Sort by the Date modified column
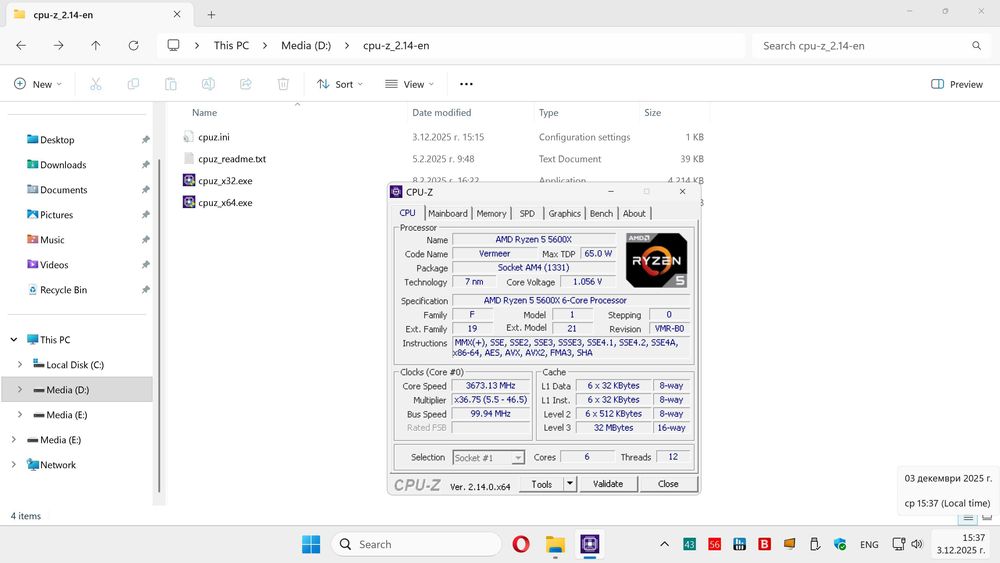Viewport: 1000px width, 563px height. 441,112
